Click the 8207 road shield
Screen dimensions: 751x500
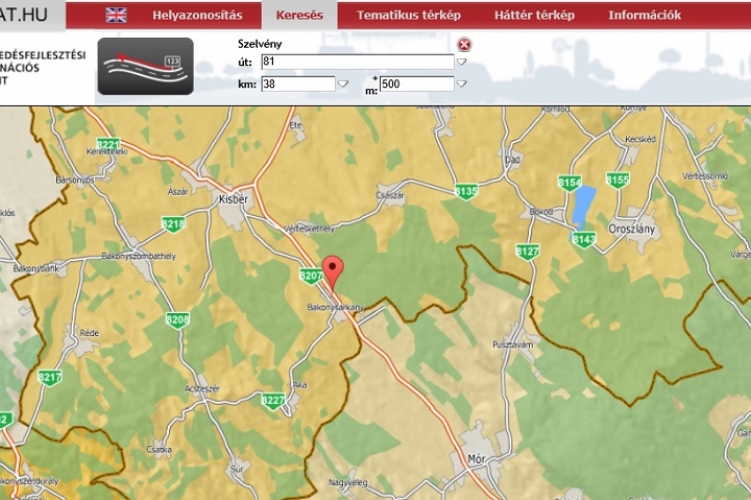(x=310, y=274)
